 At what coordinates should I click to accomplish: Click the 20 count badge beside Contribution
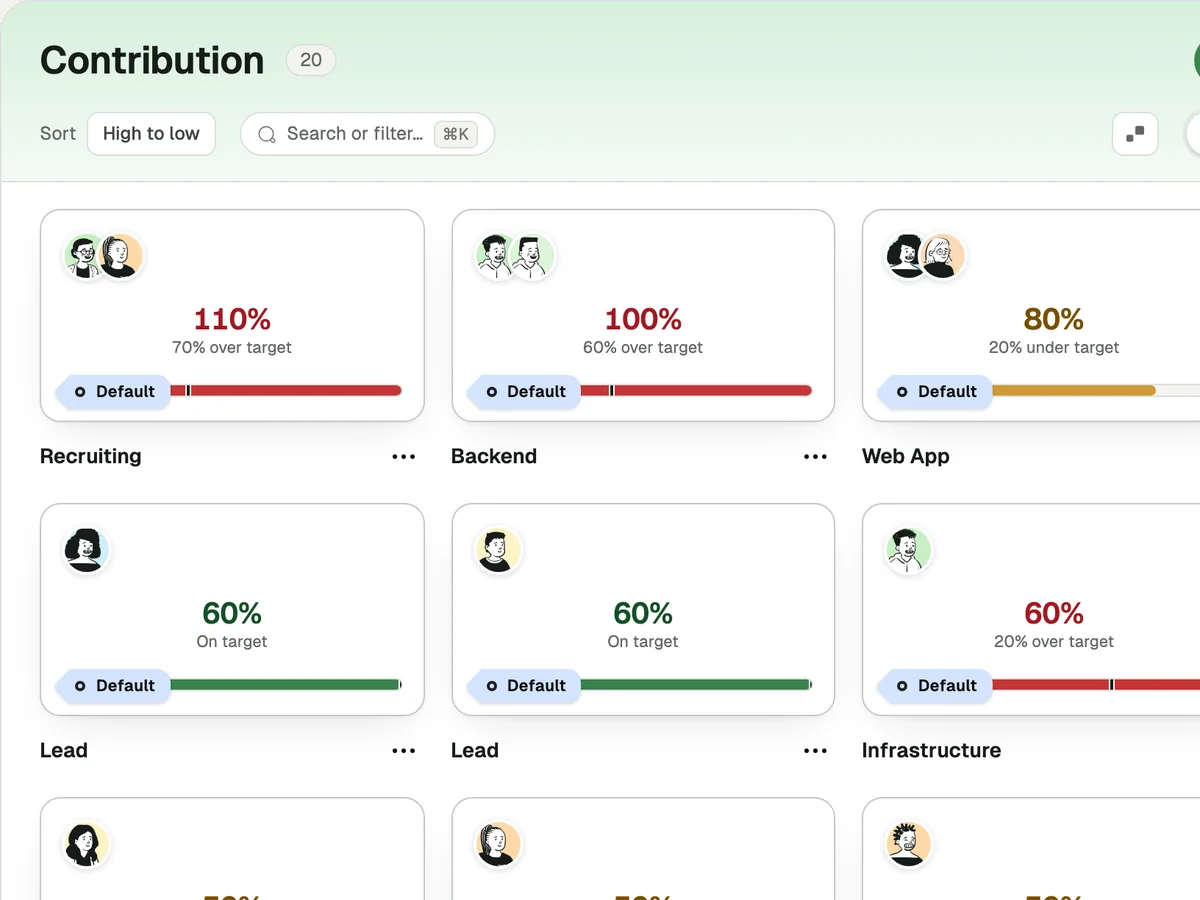click(311, 60)
